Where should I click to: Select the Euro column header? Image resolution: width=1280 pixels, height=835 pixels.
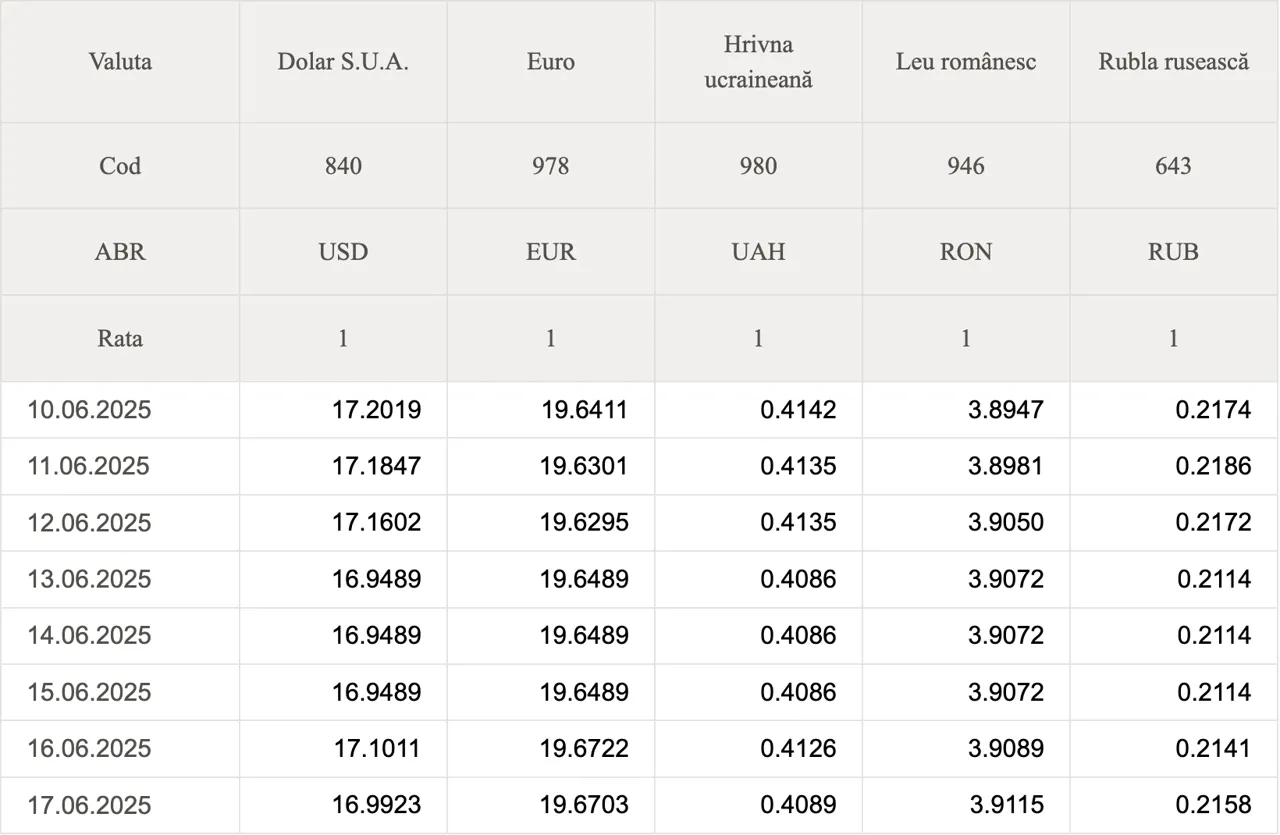click(x=551, y=62)
